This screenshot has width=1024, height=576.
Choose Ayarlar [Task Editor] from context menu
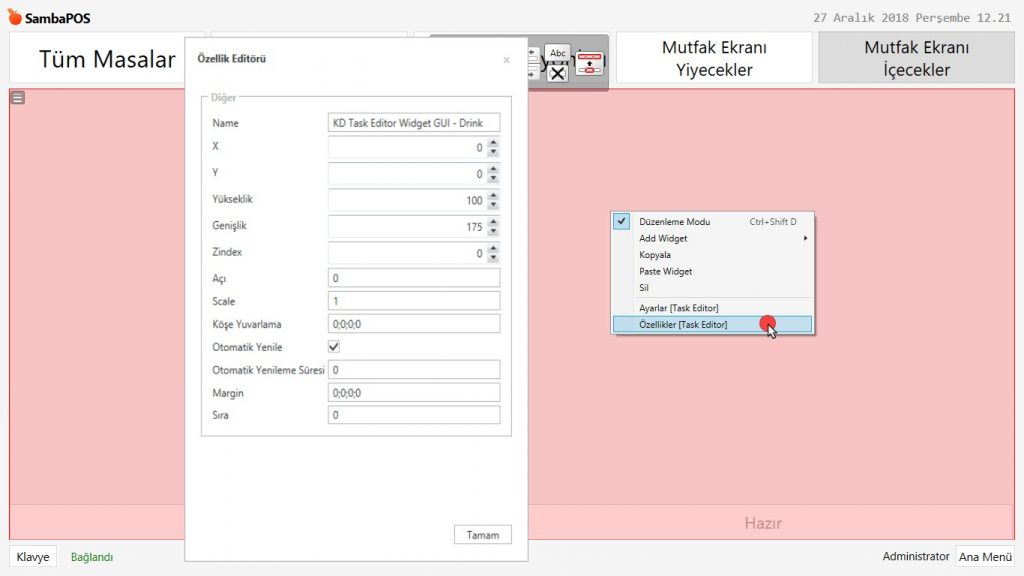pyautogui.click(x=679, y=308)
